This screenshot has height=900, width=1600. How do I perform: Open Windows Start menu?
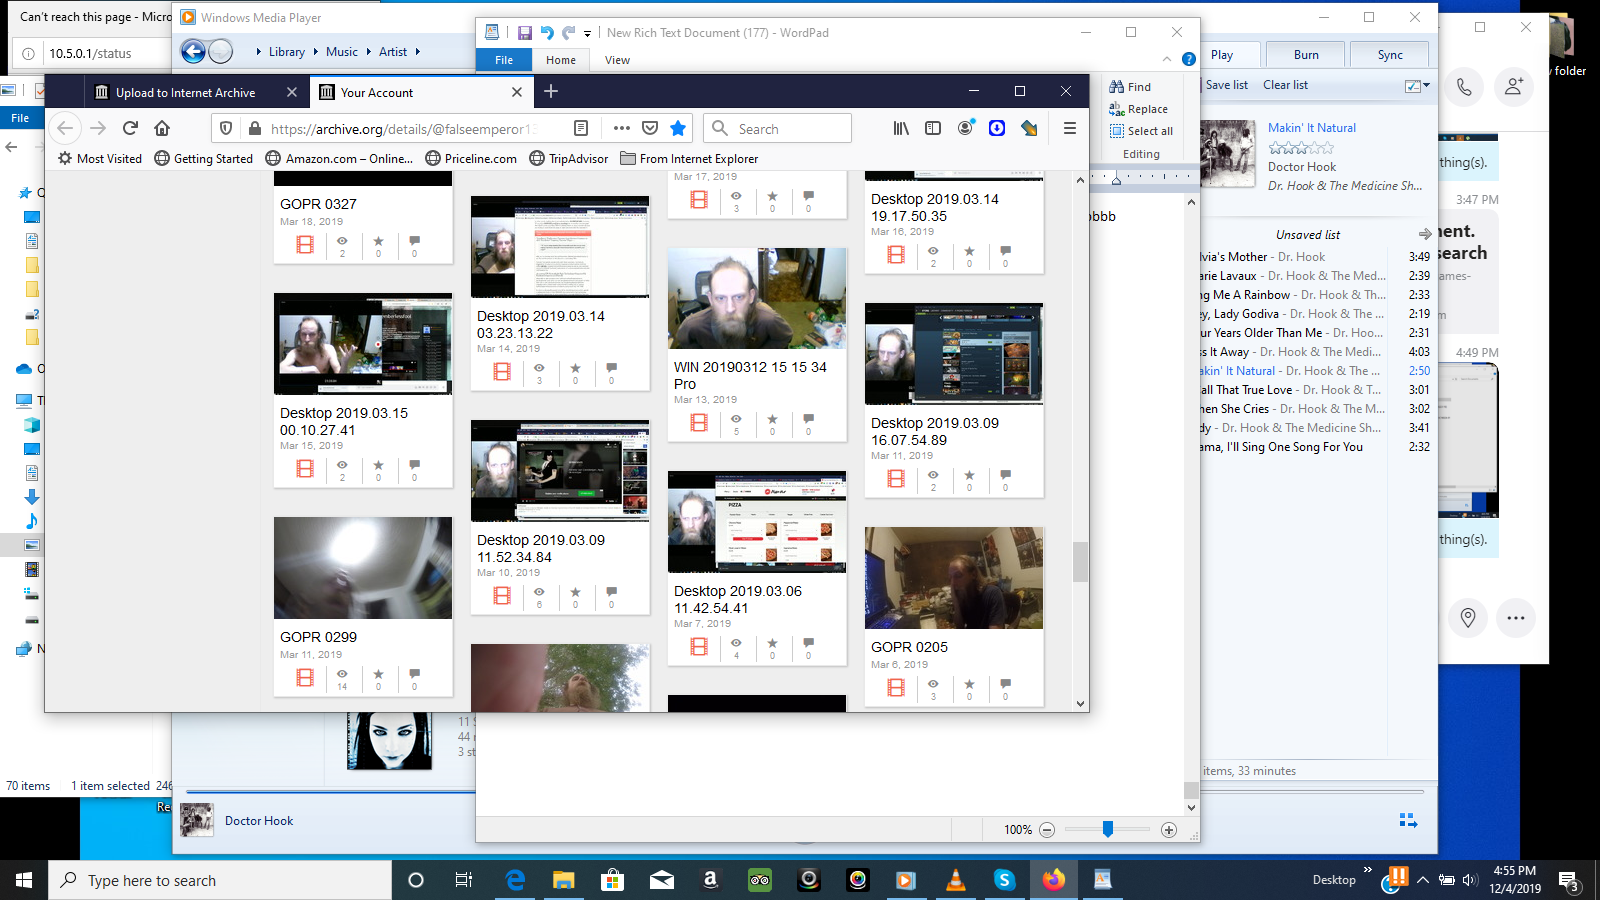click(x=24, y=880)
